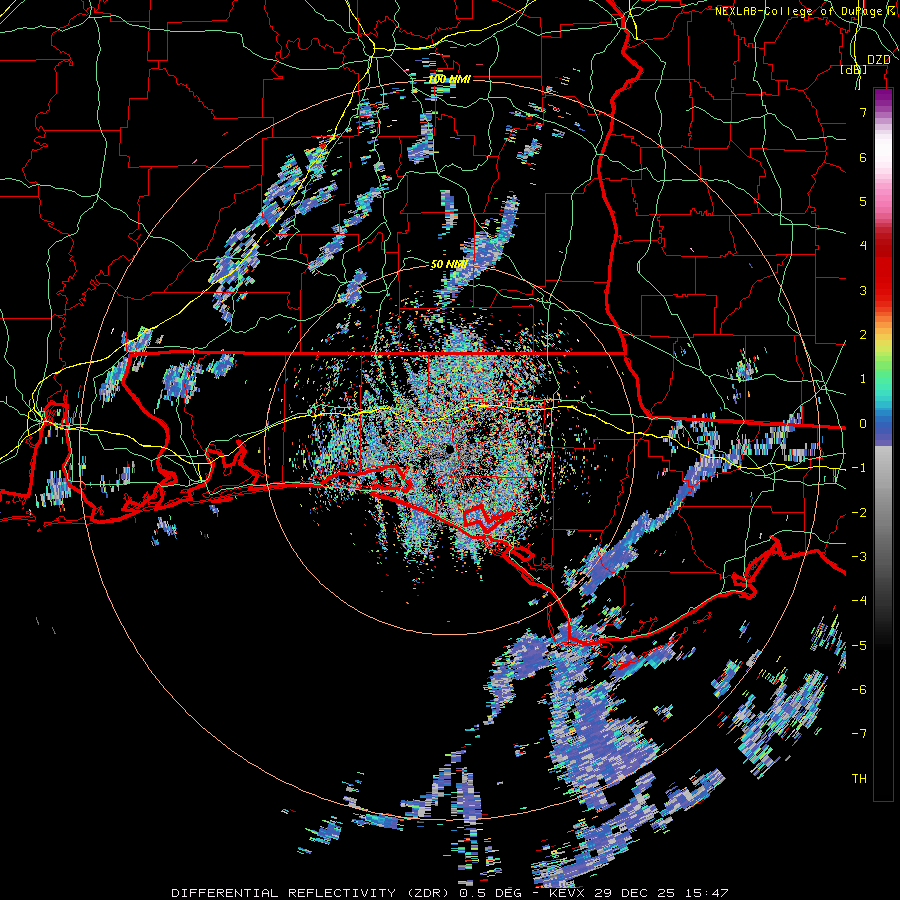Click the 3 tick label on color scale
900x900 pixels.
click(x=863, y=290)
